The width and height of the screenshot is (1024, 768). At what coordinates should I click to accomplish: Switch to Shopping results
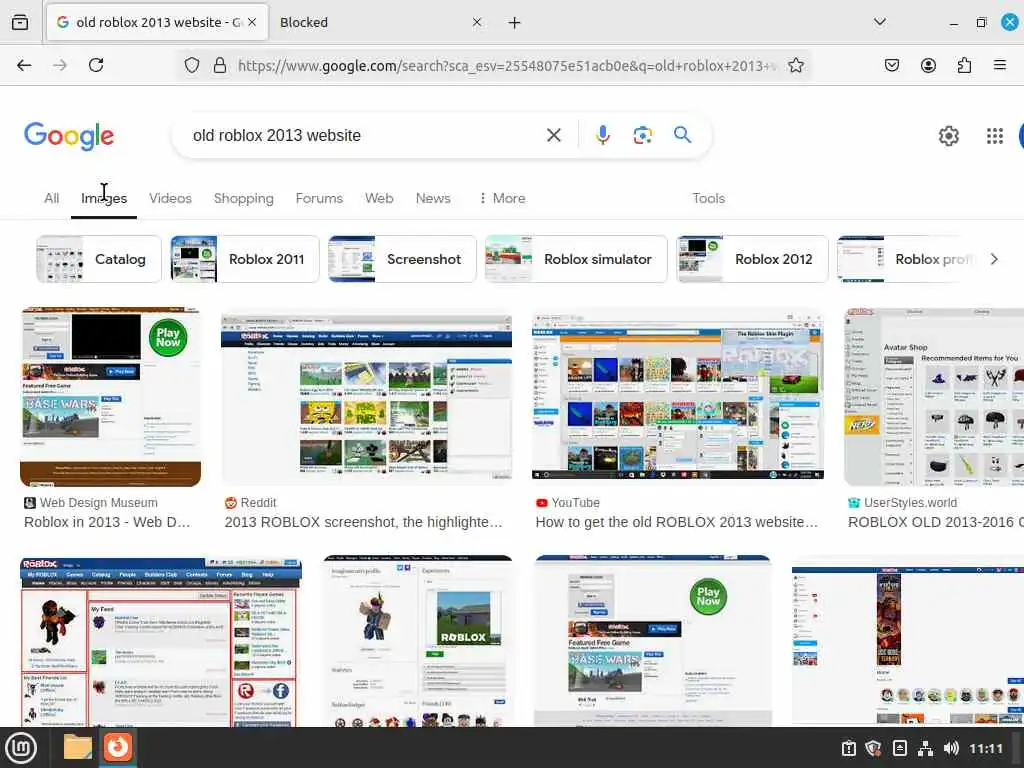click(244, 198)
